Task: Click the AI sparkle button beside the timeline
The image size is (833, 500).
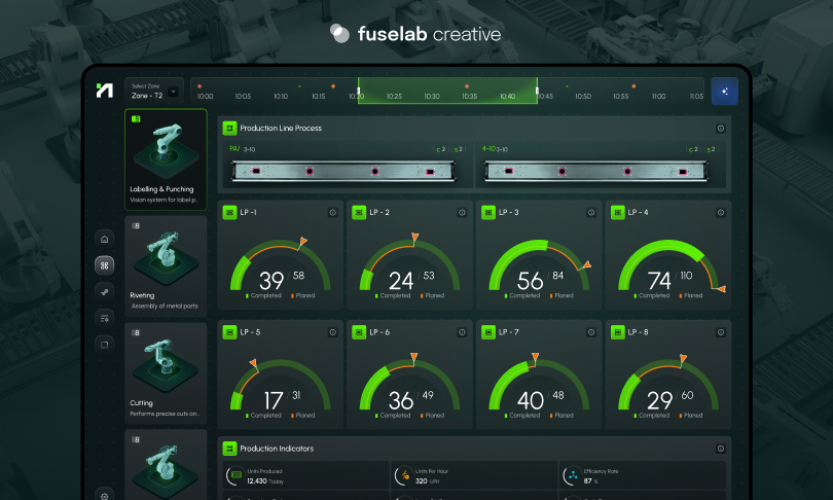Action: point(725,91)
